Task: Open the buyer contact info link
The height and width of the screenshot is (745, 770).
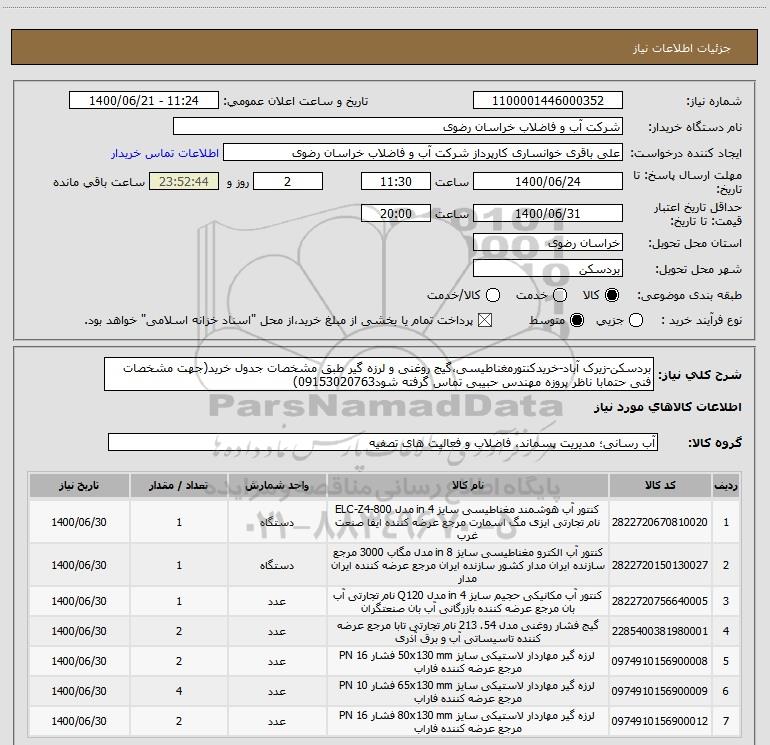Action: (165, 153)
